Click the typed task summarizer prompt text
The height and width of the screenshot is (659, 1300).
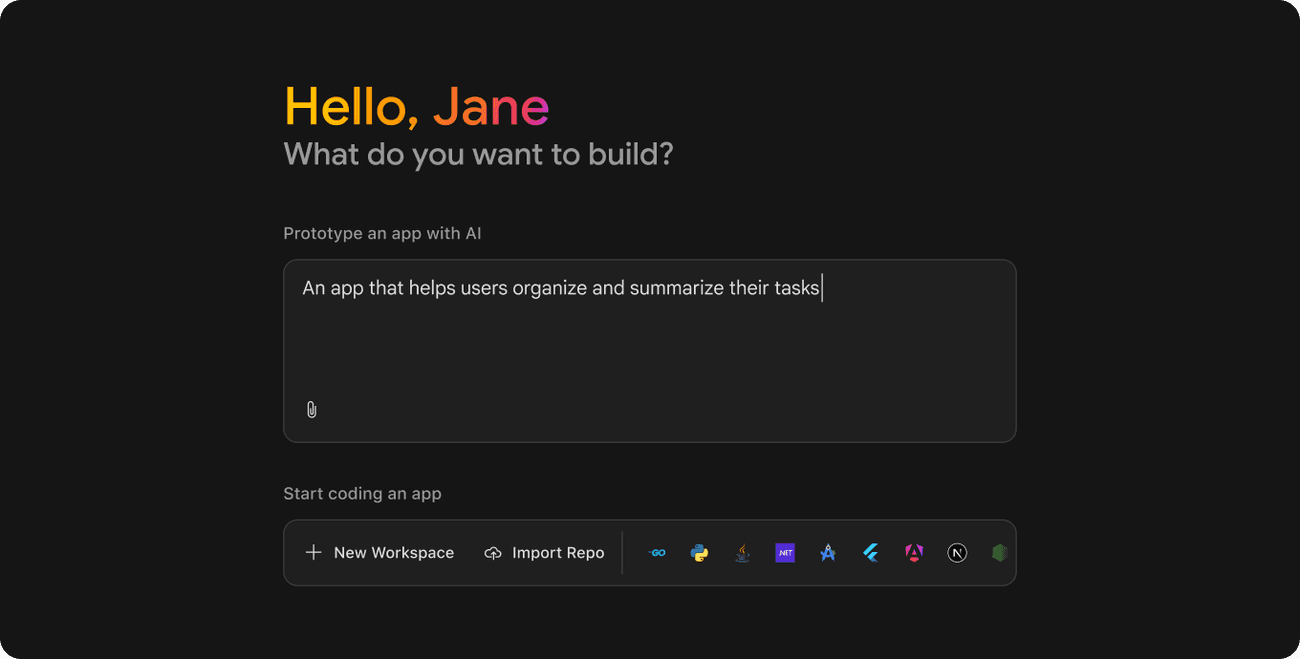560,288
